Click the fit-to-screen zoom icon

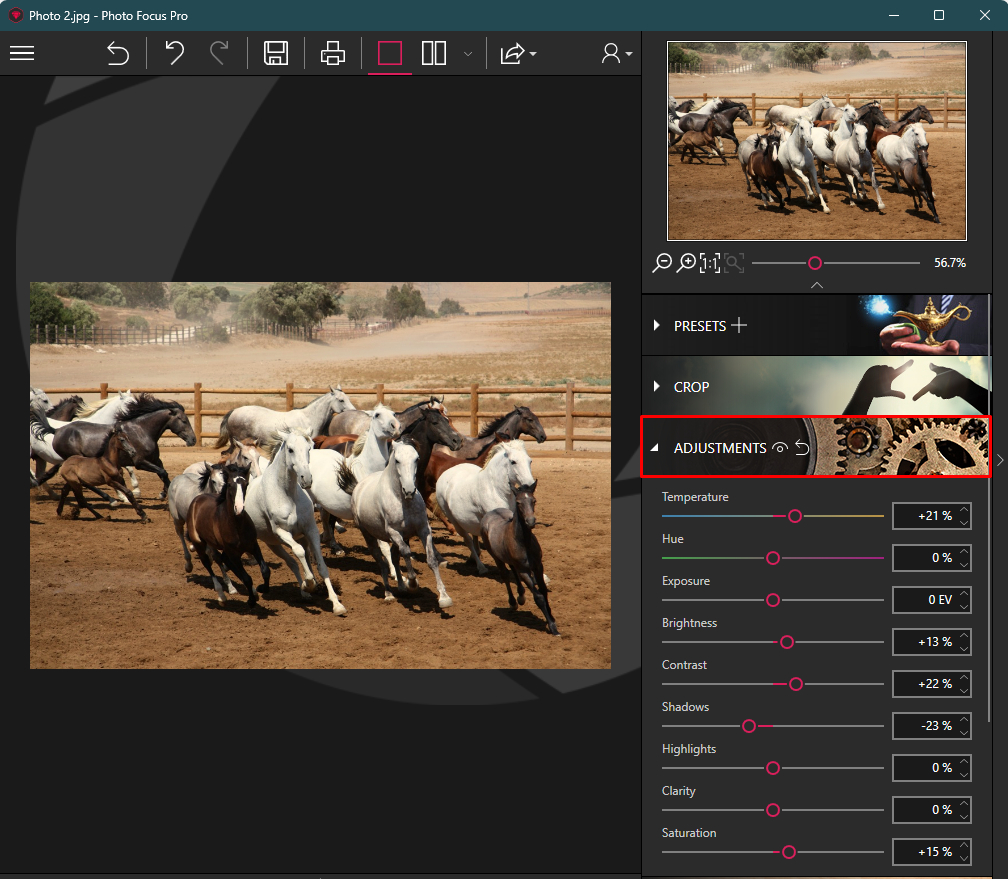(734, 263)
